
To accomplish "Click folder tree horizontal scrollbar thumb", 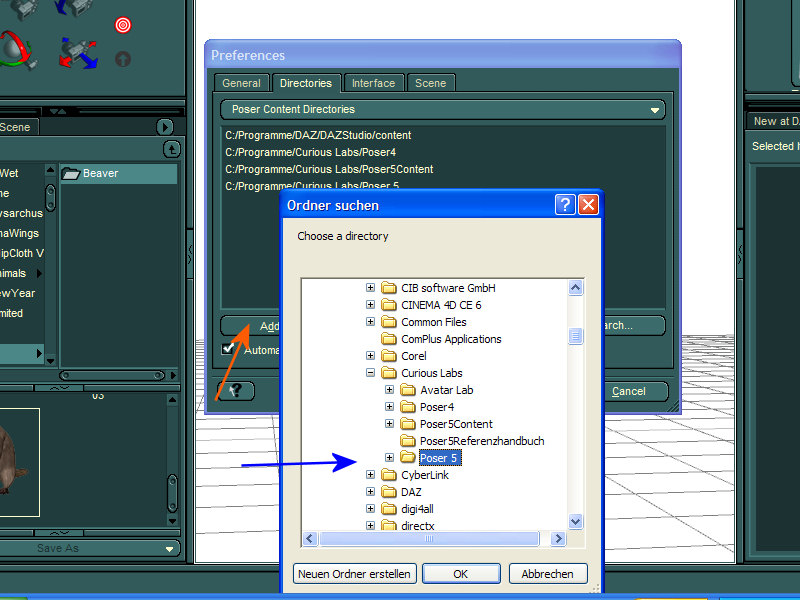I will 429,538.
